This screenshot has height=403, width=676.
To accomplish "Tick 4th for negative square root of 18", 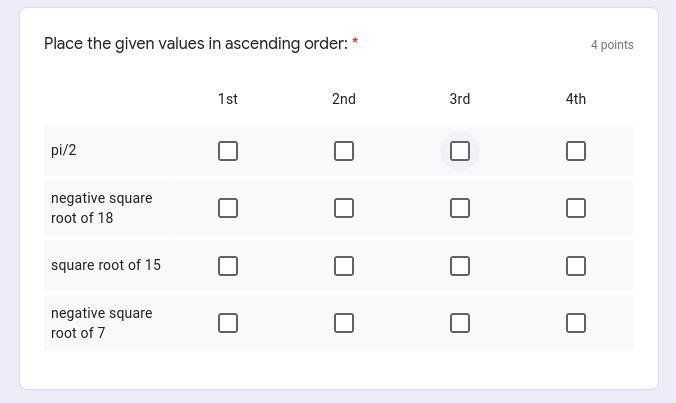I will 576,208.
